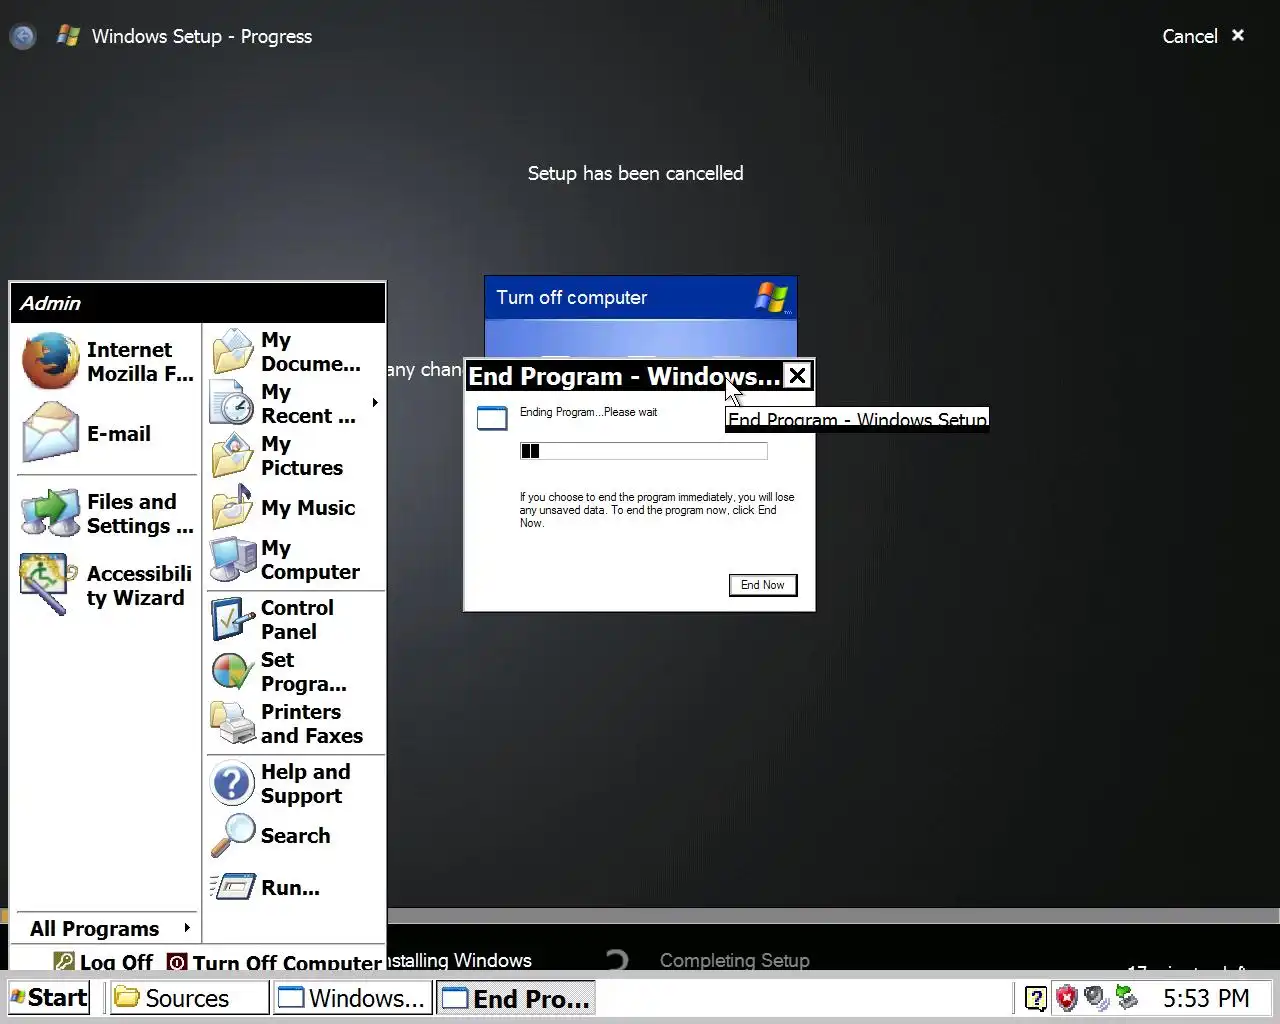Click the back arrow in Windows Setup
The image size is (1280, 1024).
point(22,37)
